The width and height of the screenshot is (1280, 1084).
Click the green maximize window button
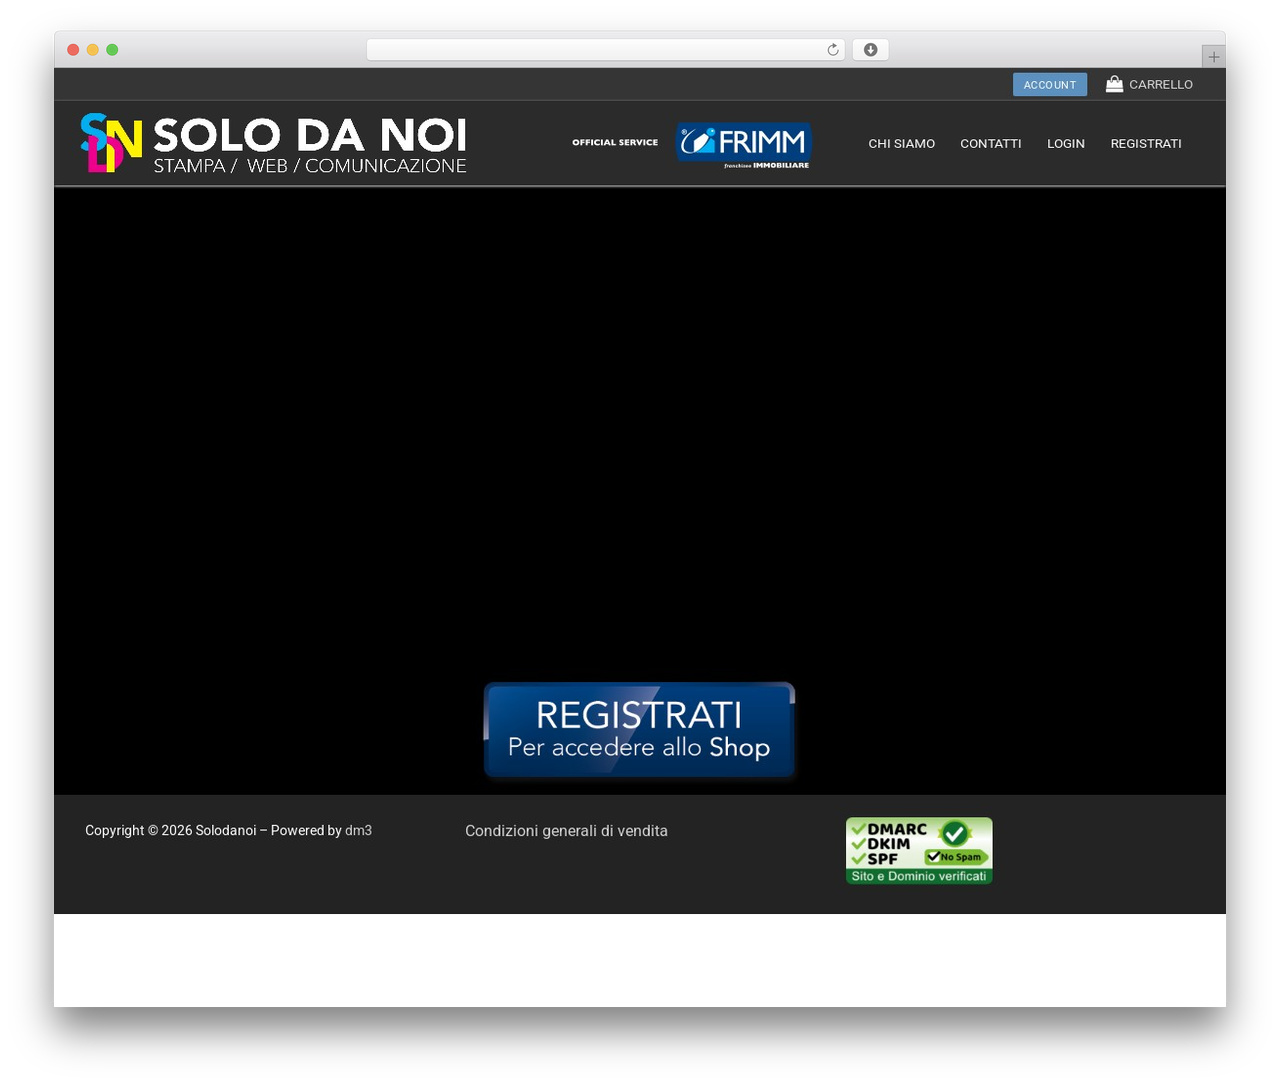[112, 50]
